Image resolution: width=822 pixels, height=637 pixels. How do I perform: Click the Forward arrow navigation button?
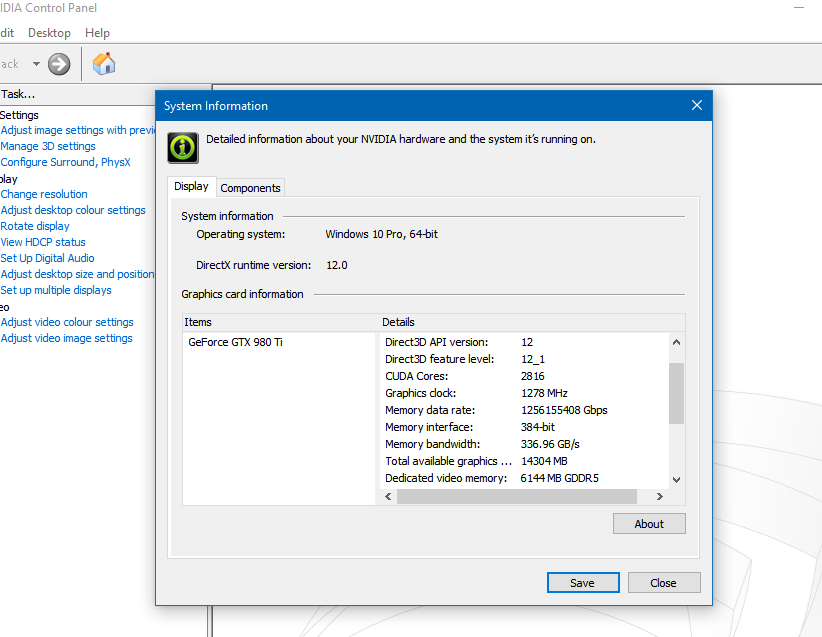(x=59, y=64)
